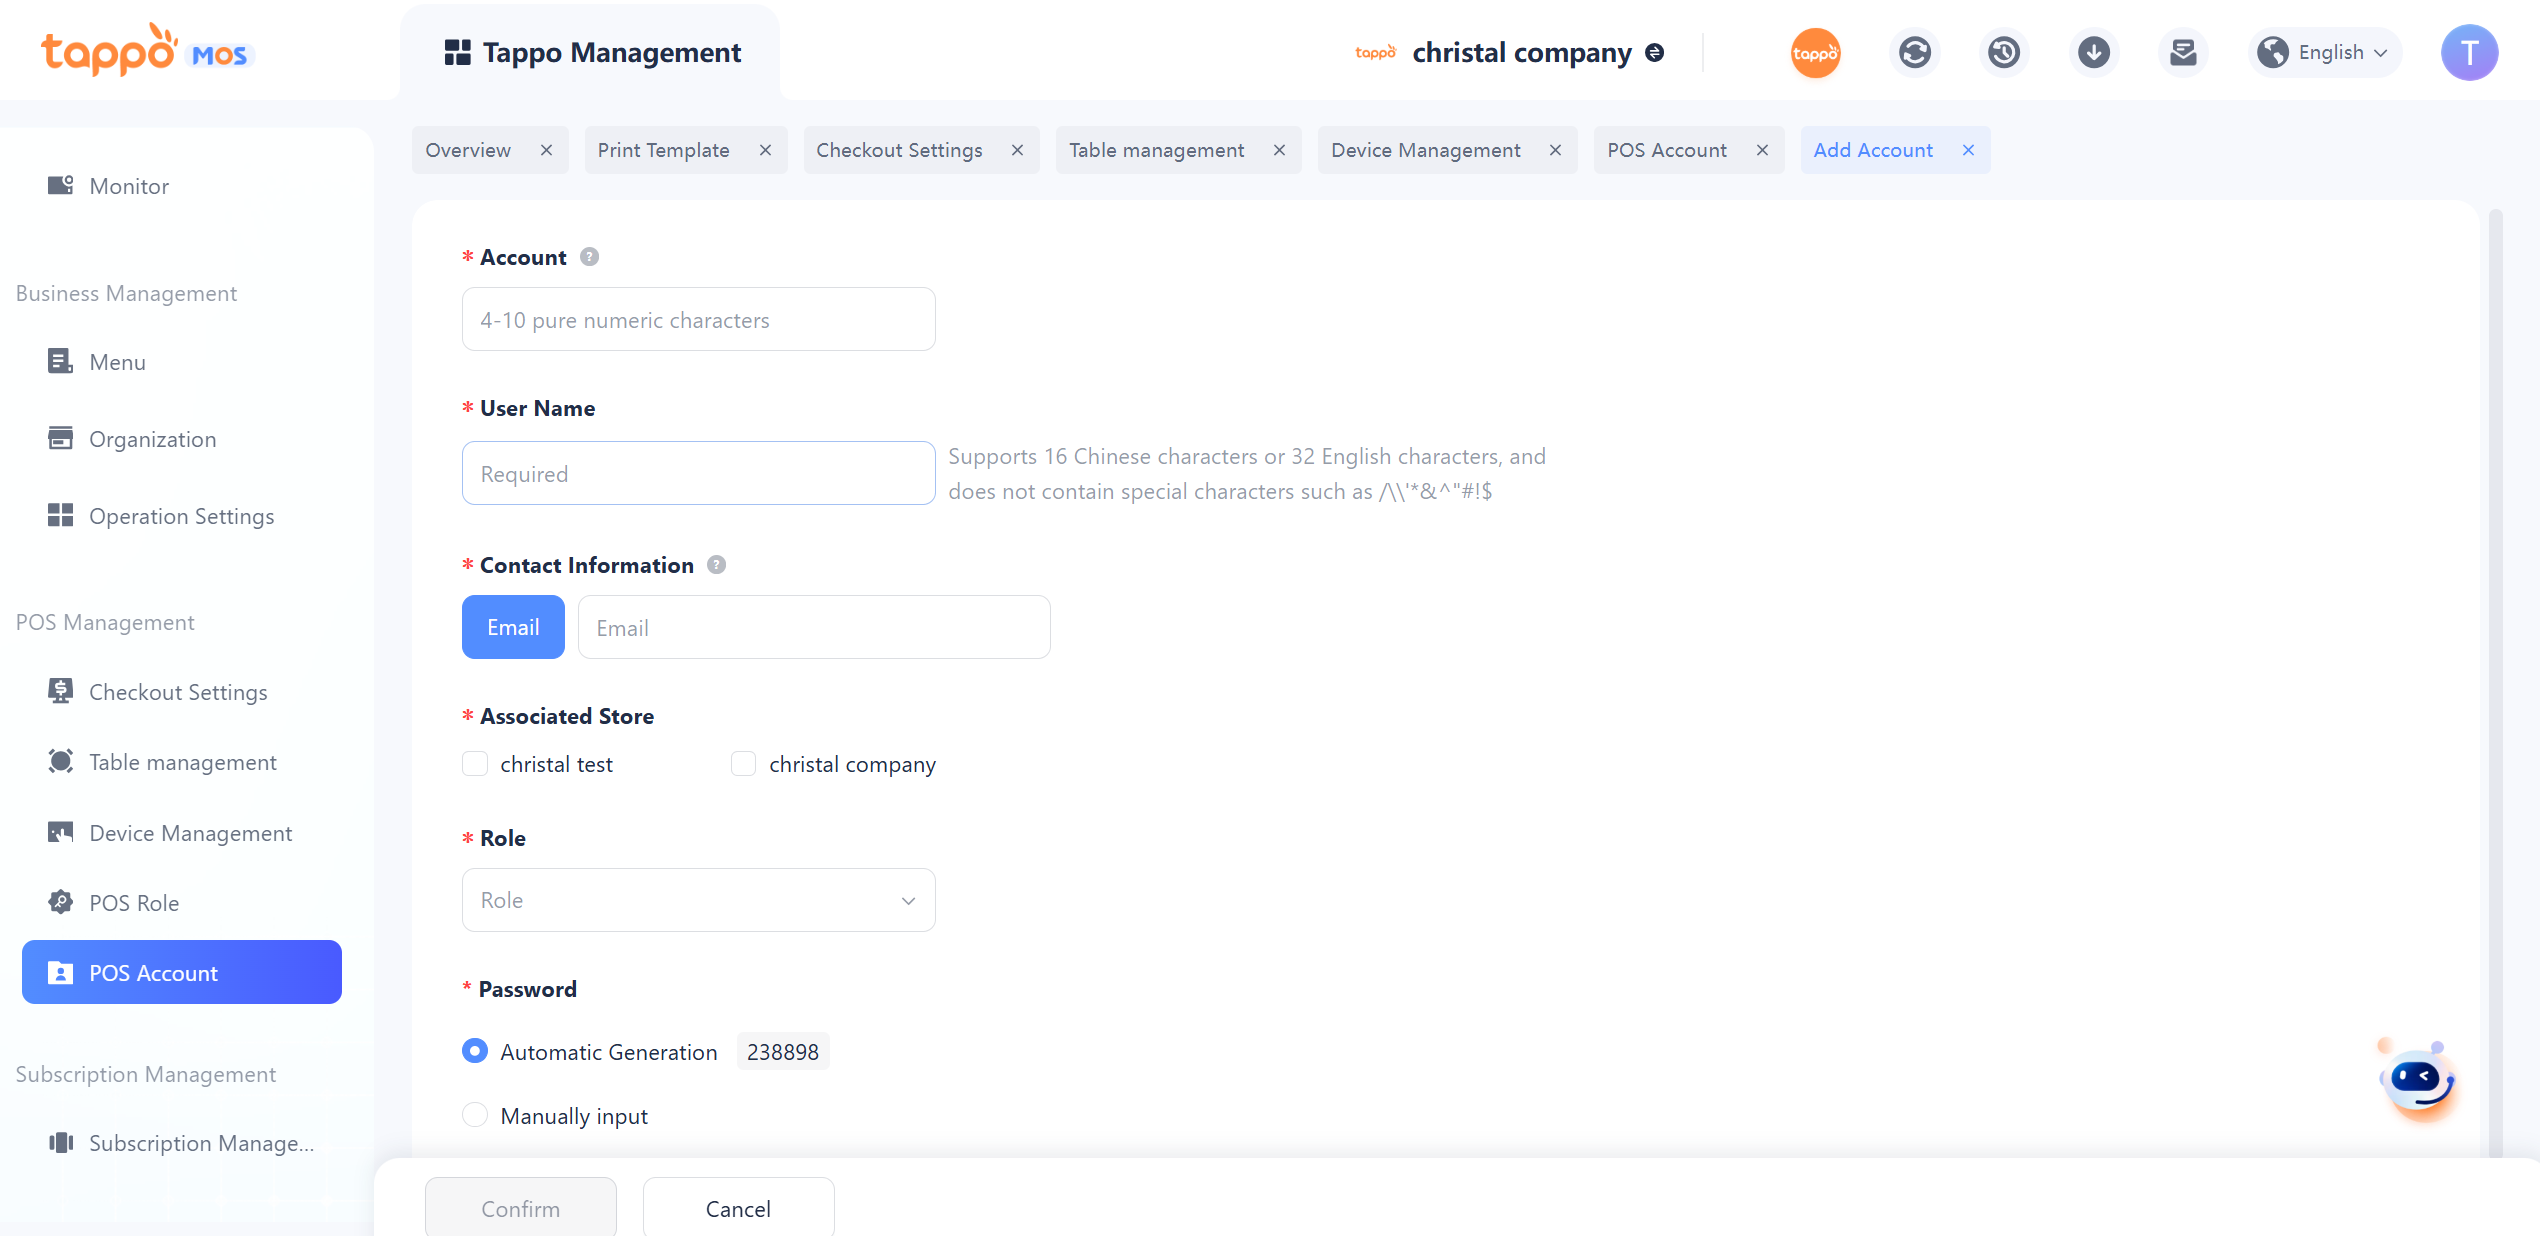This screenshot has height=1236, width=2540.
Task: Open the messages inbox icon
Action: coord(2183,52)
